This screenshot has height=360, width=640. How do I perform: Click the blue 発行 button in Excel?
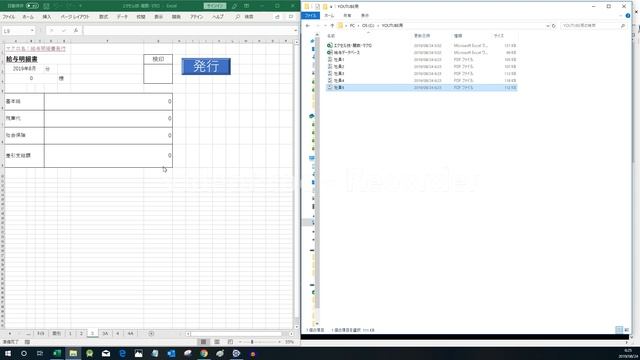click(206, 66)
